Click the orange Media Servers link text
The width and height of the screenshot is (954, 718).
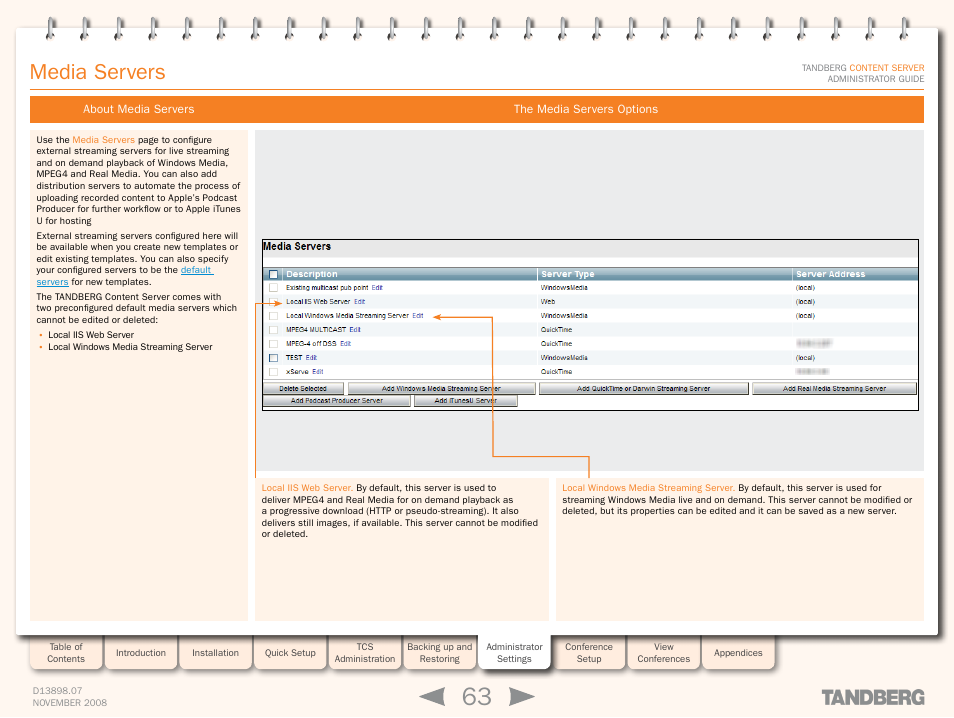[x=103, y=140]
